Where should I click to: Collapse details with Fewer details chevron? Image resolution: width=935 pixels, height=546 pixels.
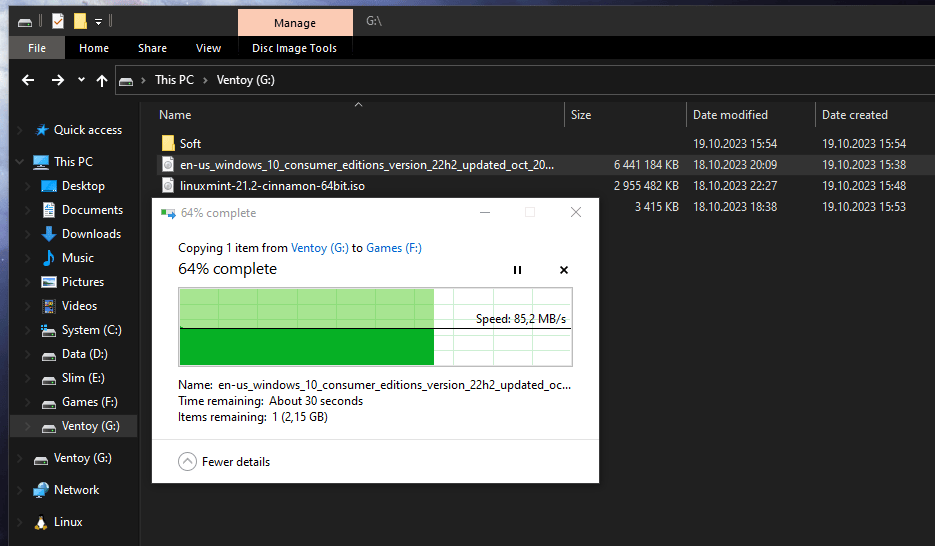click(x=187, y=462)
